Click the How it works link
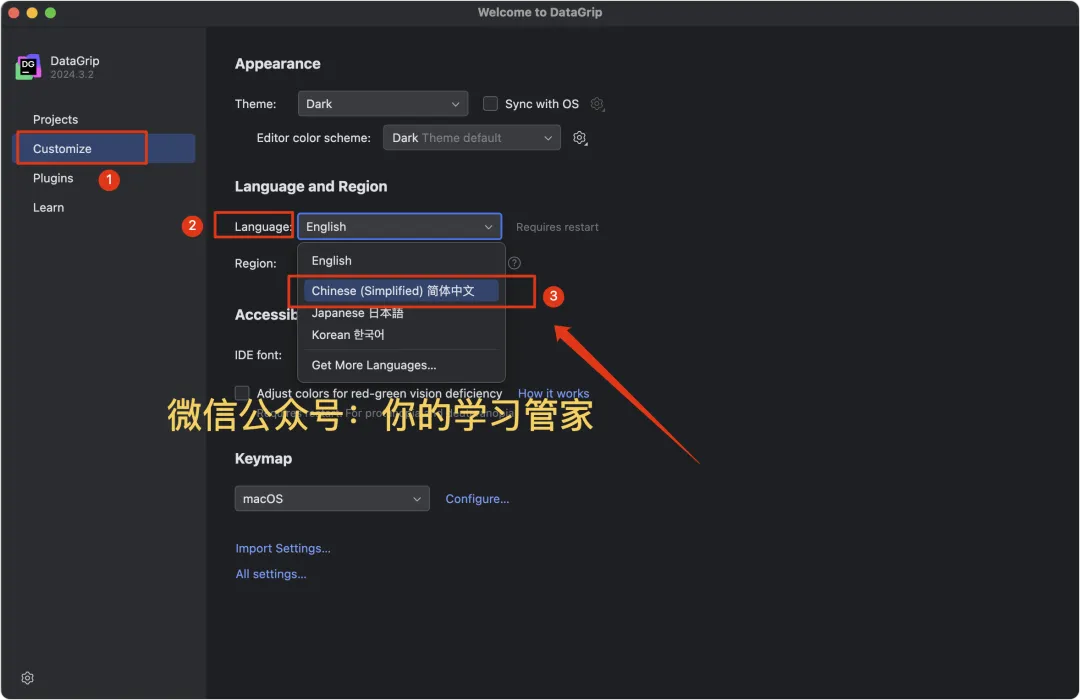 553,393
